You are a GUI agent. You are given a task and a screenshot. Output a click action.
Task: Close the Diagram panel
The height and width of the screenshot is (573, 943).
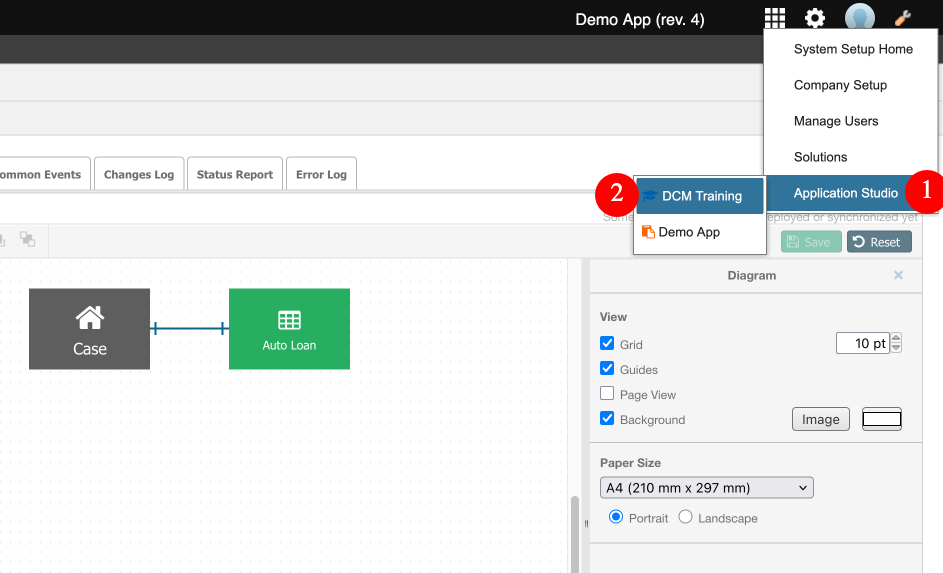click(898, 275)
